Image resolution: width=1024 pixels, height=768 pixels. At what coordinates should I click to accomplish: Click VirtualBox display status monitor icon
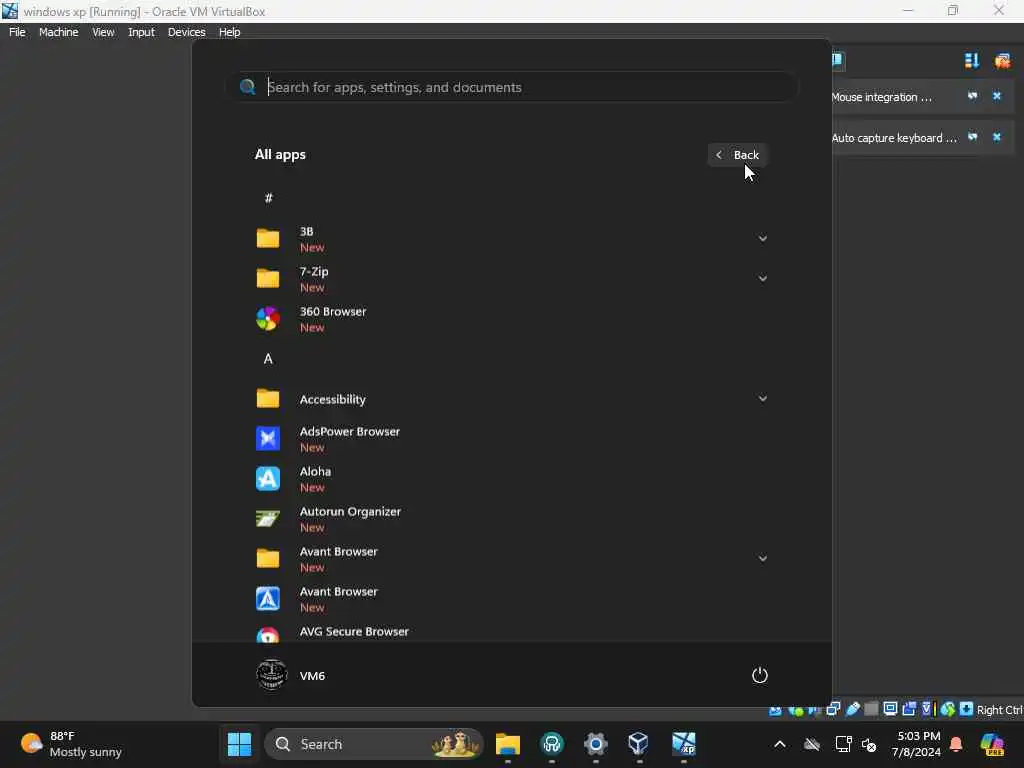pyautogui.click(x=889, y=709)
